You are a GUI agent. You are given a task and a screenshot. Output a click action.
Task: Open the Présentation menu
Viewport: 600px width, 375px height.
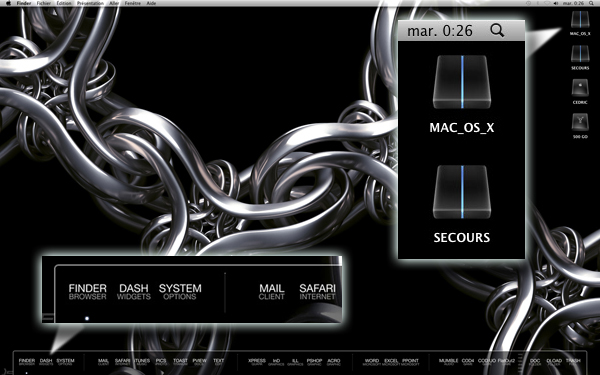tap(90, 3)
